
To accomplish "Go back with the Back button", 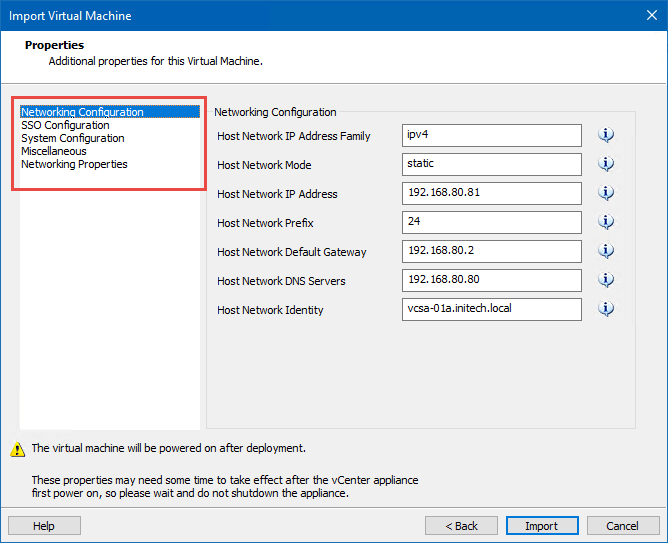I will (x=461, y=526).
